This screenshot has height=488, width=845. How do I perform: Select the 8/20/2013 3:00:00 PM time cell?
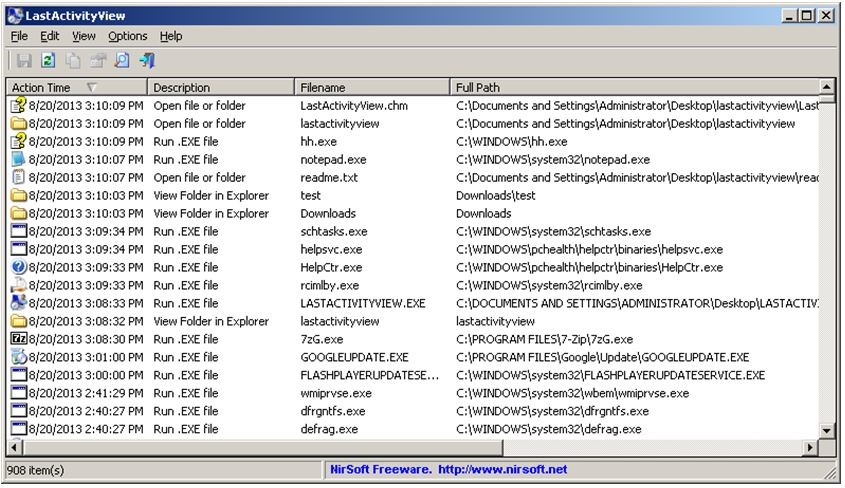click(x=86, y=375)
